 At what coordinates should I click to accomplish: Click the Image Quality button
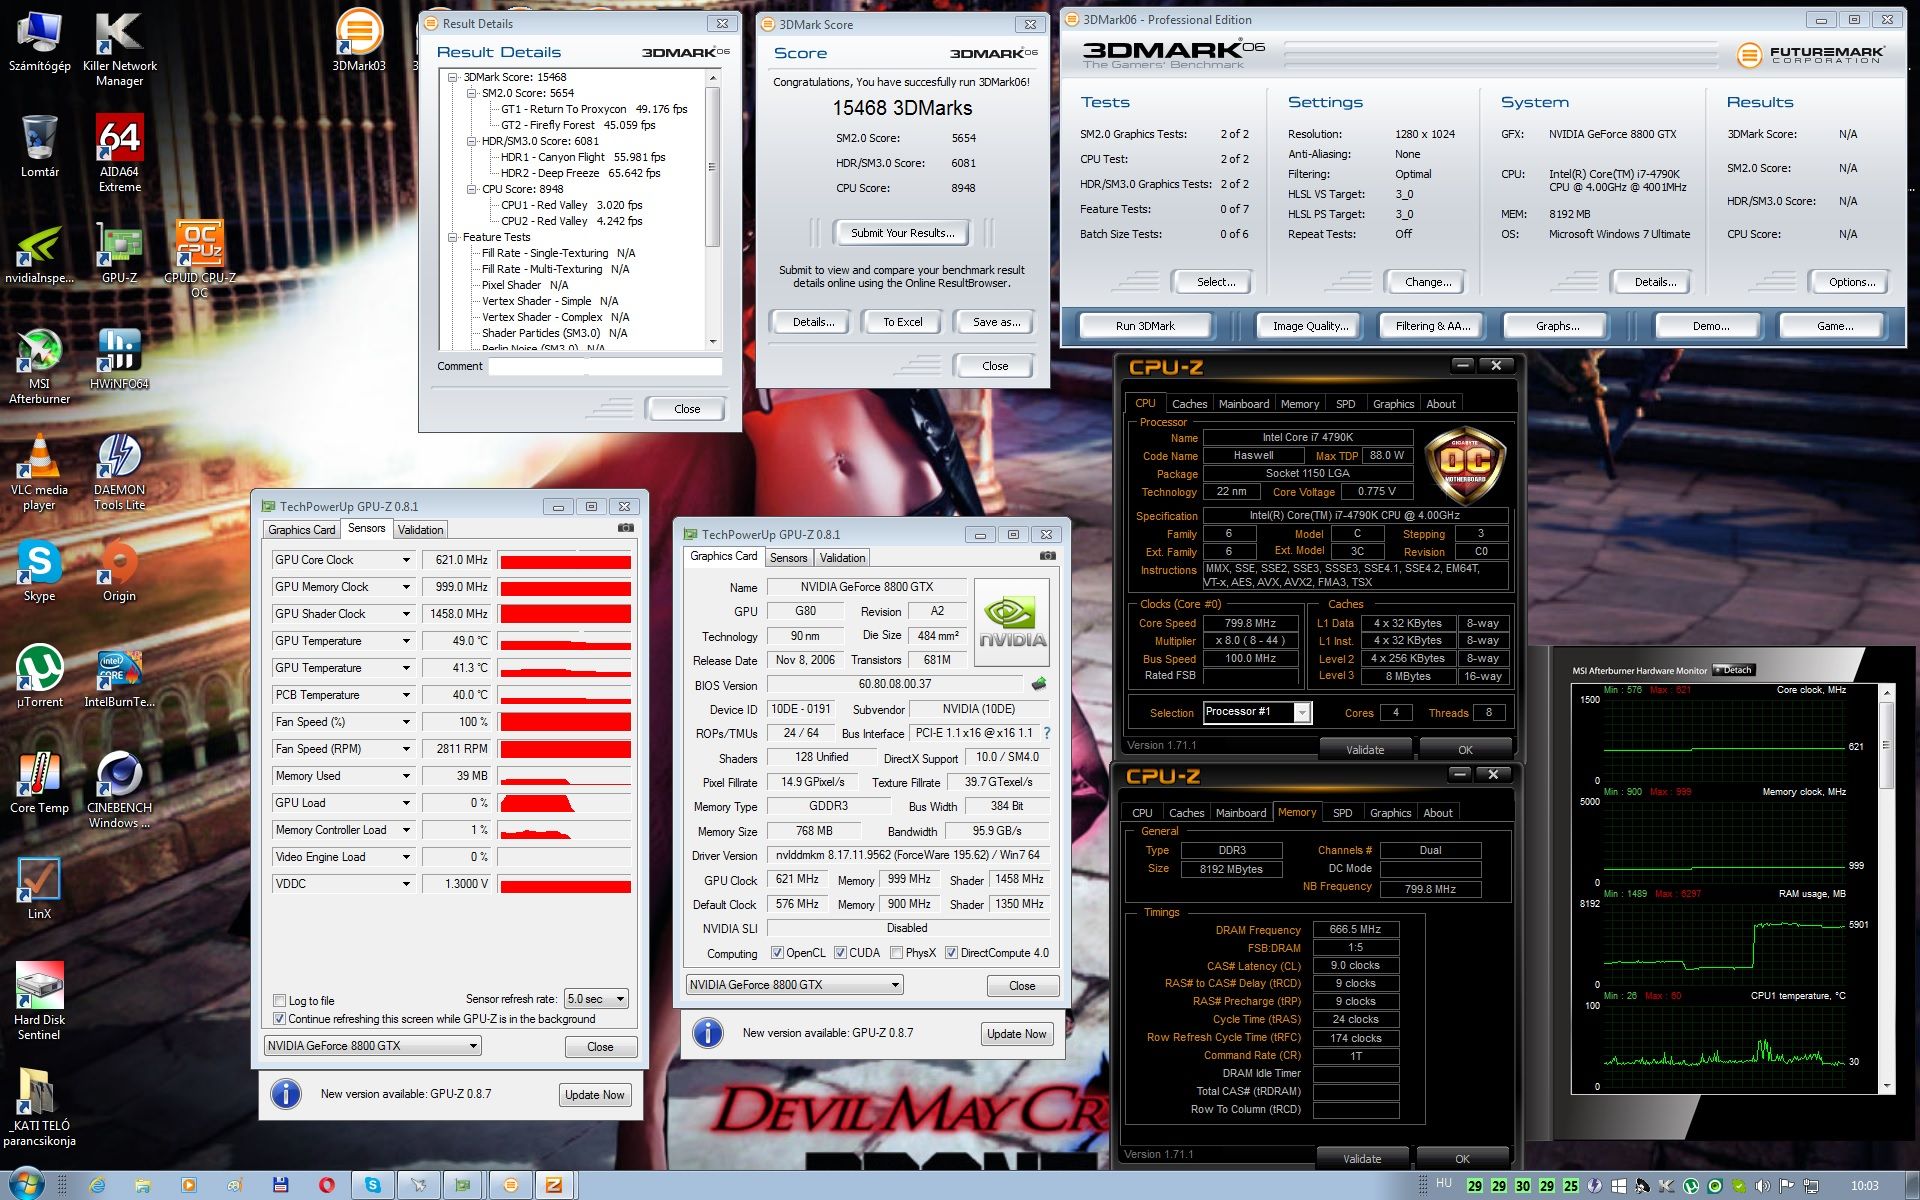point(1310,326)
